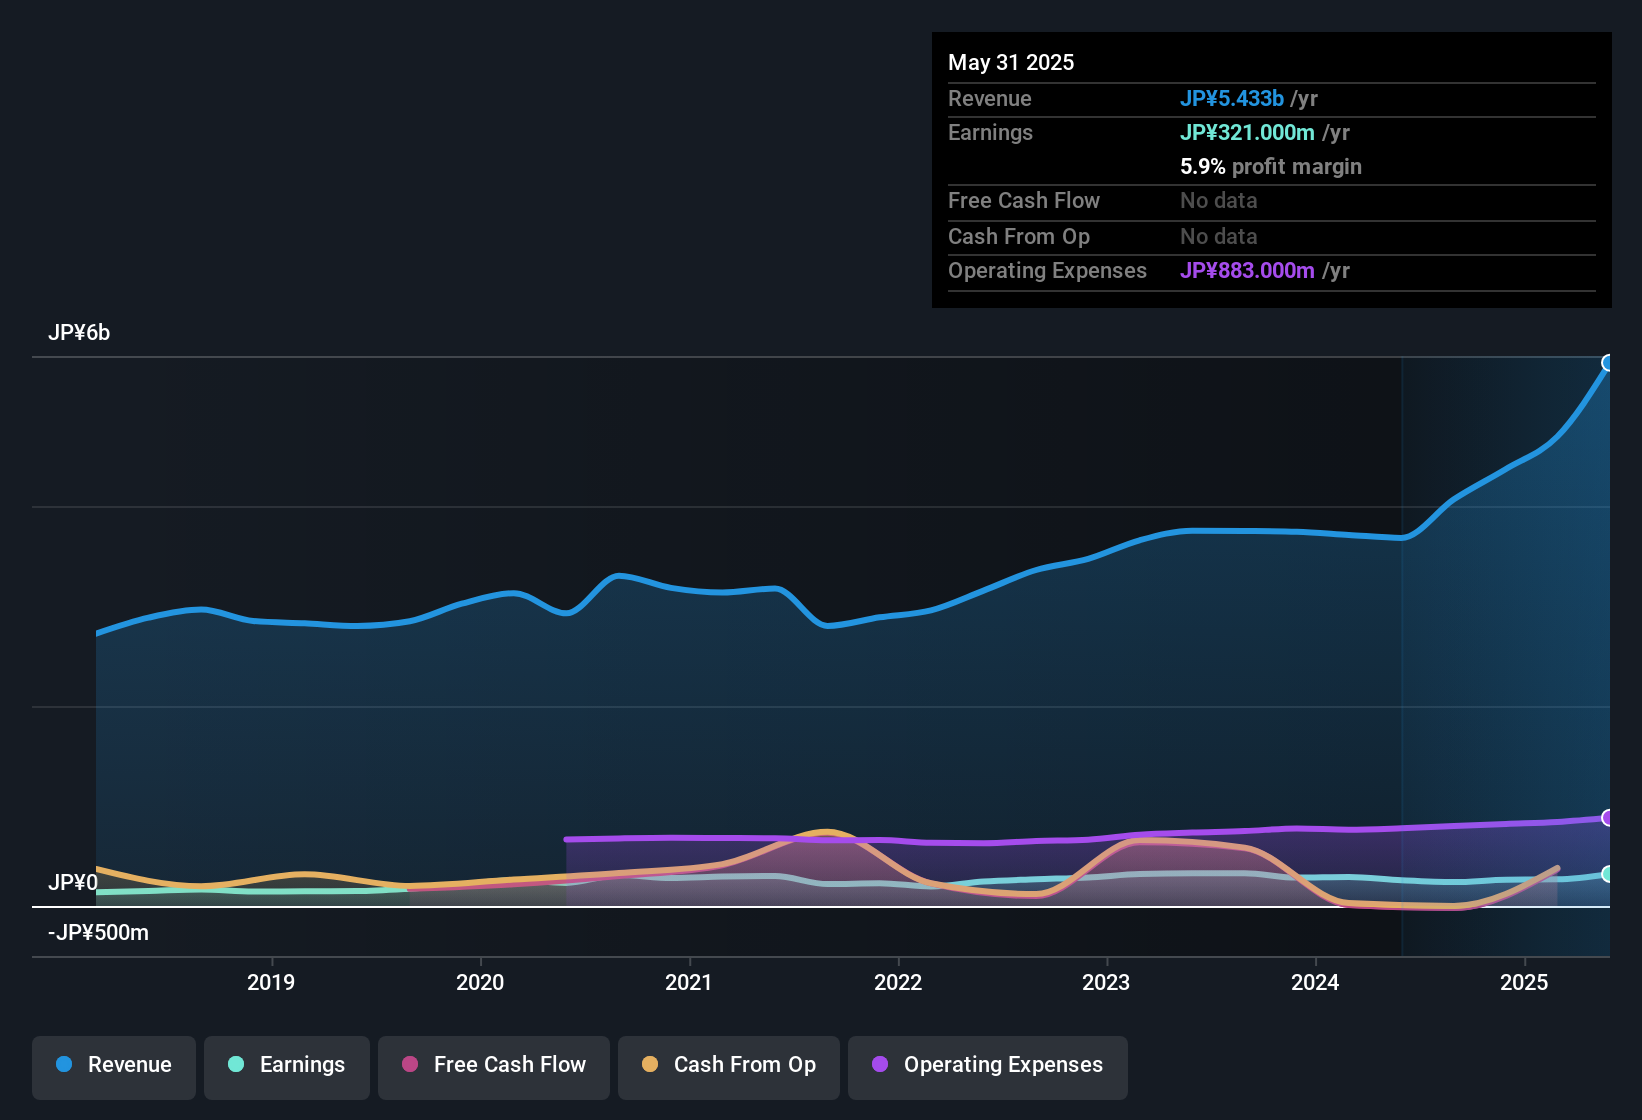The height and width of the screenshot is (1120, 1642).
Task: Click the Revenue row label in tooltip
Action: (x=990, y=99)
